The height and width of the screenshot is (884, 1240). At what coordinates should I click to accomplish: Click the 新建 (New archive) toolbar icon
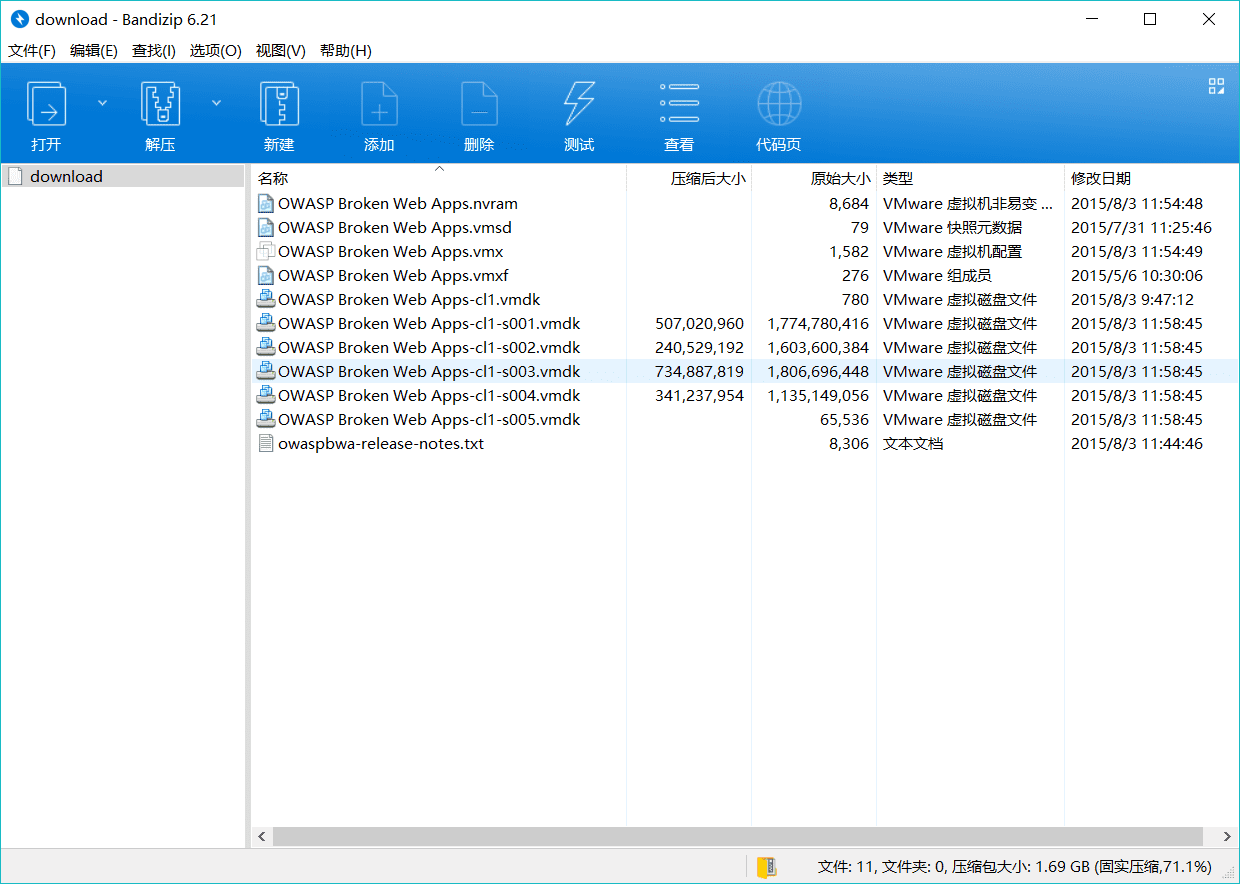point(279,103)
